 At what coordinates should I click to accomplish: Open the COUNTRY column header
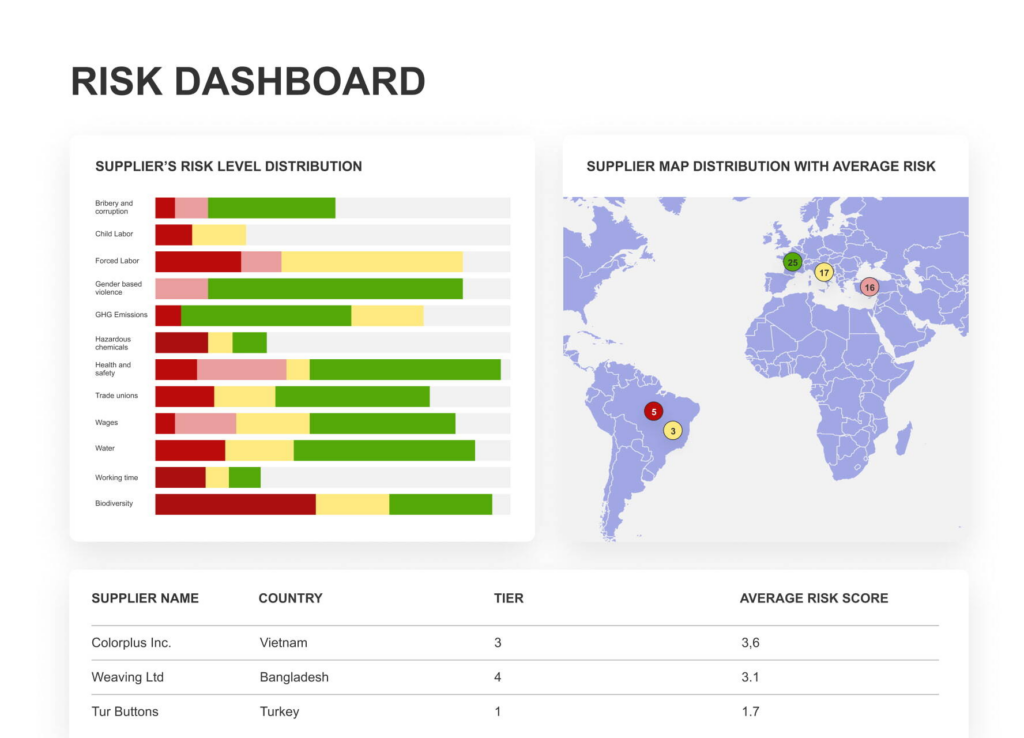tap(290, 598)
